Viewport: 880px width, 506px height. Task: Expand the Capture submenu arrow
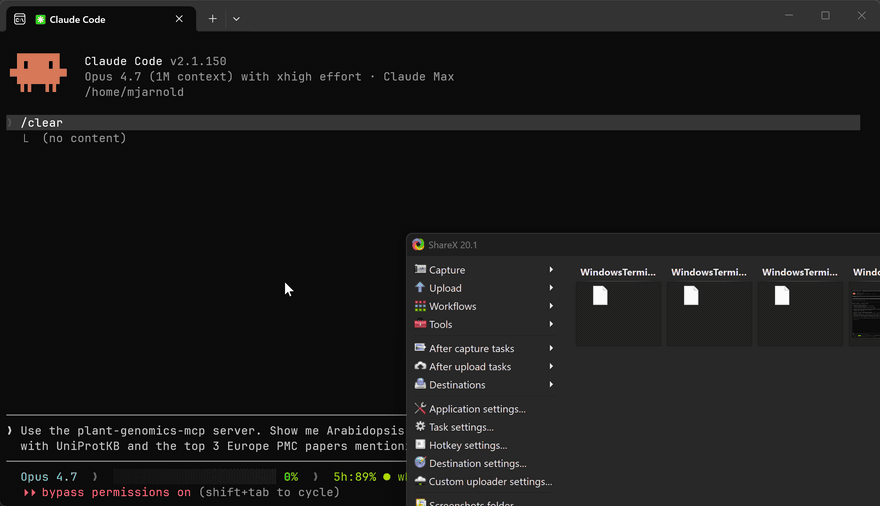[x=551, y=270]
